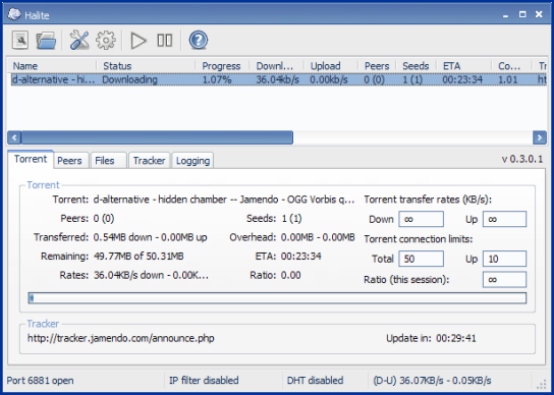The height and width of the screenshot is (395, 554).
Task: Open the help question mark icon
Action: pyautogui.click(x=198, y=40)
